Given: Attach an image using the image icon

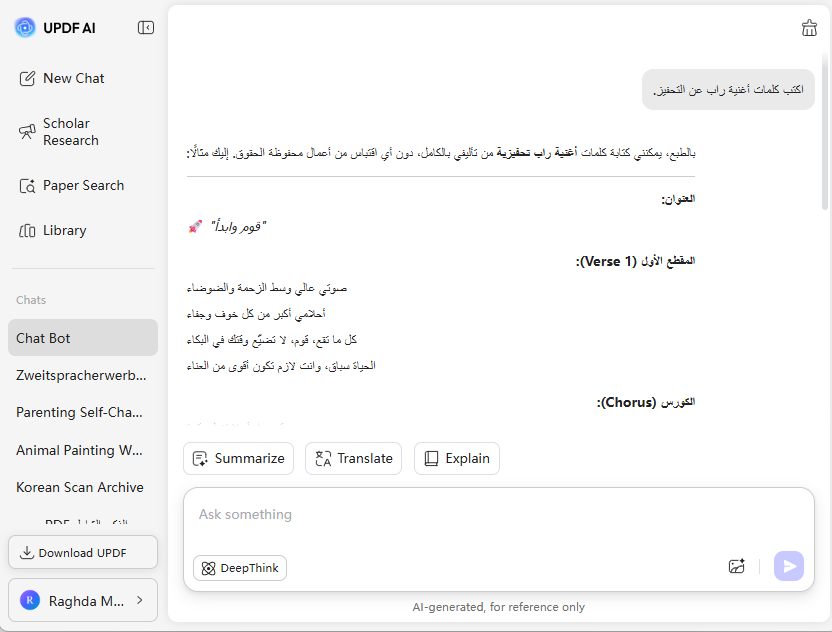Looking at the screenshot, I should click(x=737, y=567).
